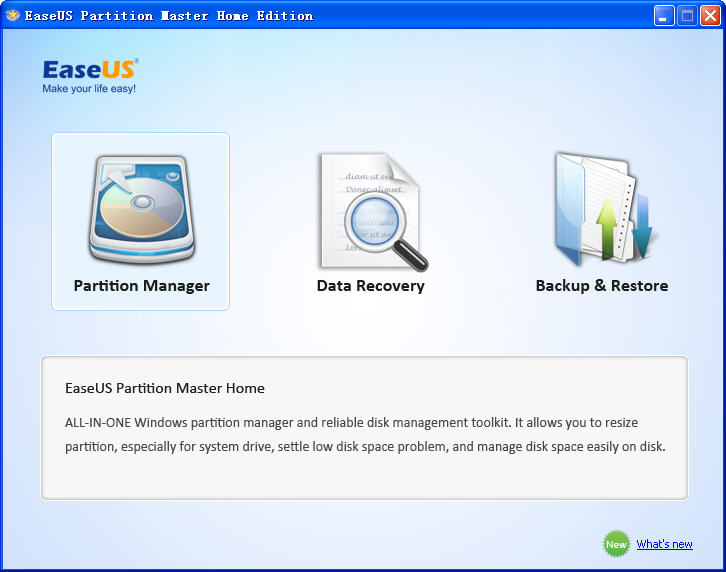Select the Backup & Restore label
Screen dimensions: 726x572
pos(602,285)
